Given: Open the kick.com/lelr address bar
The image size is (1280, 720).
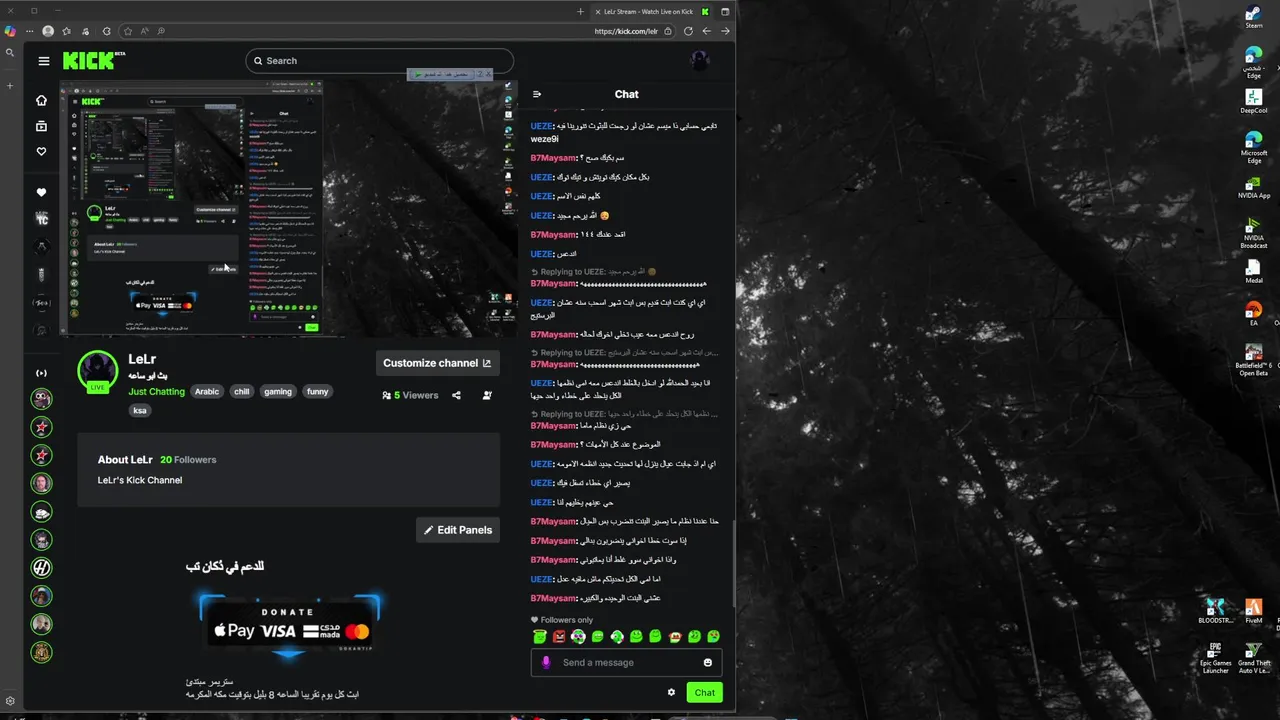Looking at the screenshot, I should click(x=626, y=31).
